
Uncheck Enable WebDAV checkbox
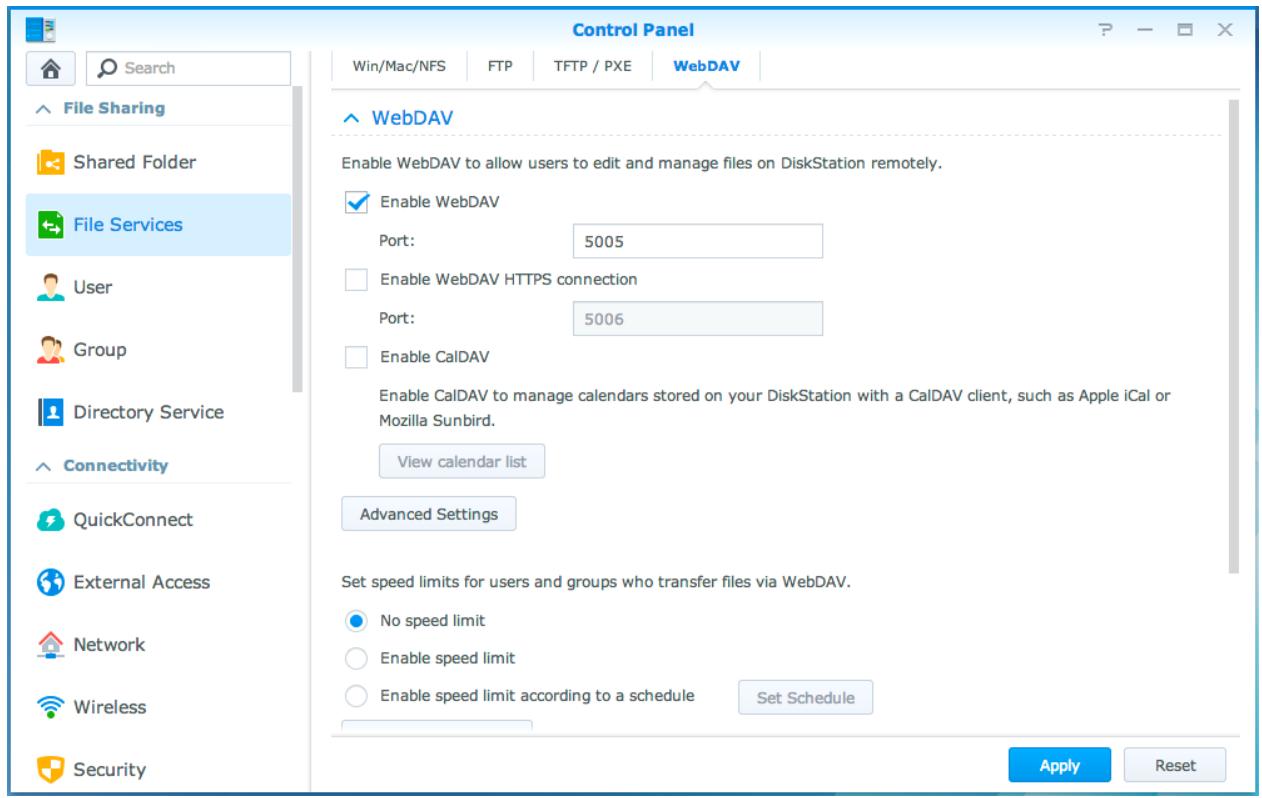[356, 201]
